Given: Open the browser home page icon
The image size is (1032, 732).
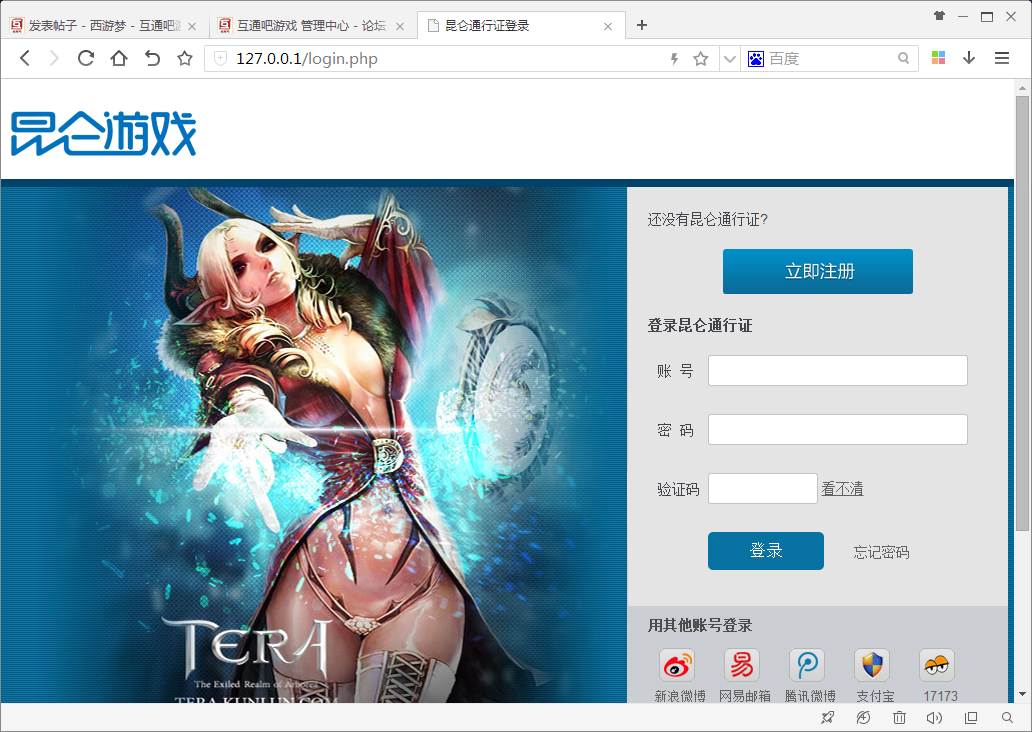Looking at the screenshot, I should [119, 59].
